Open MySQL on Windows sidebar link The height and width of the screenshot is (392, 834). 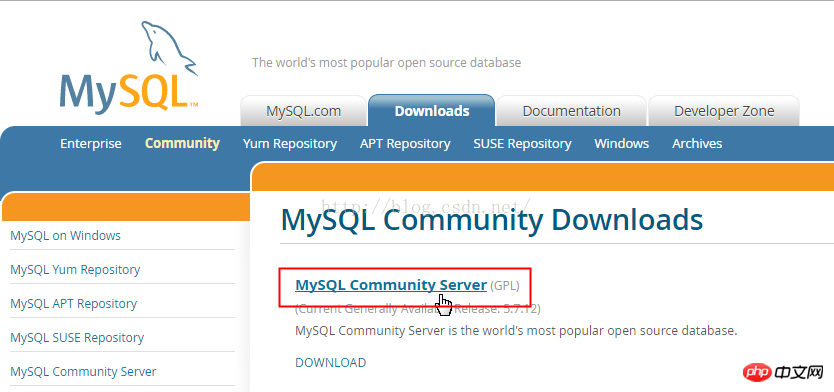(65, 235)
